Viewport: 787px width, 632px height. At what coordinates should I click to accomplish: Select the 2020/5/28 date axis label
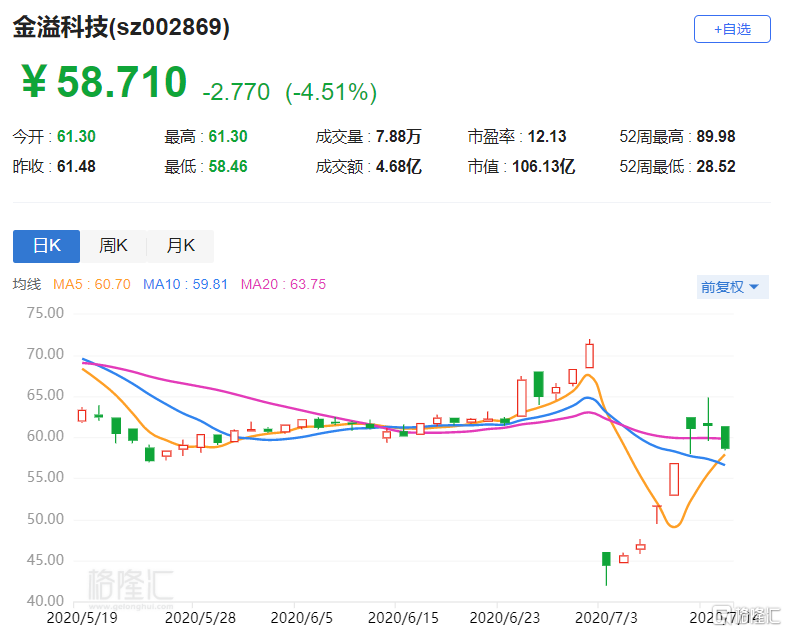coord(200,618)
